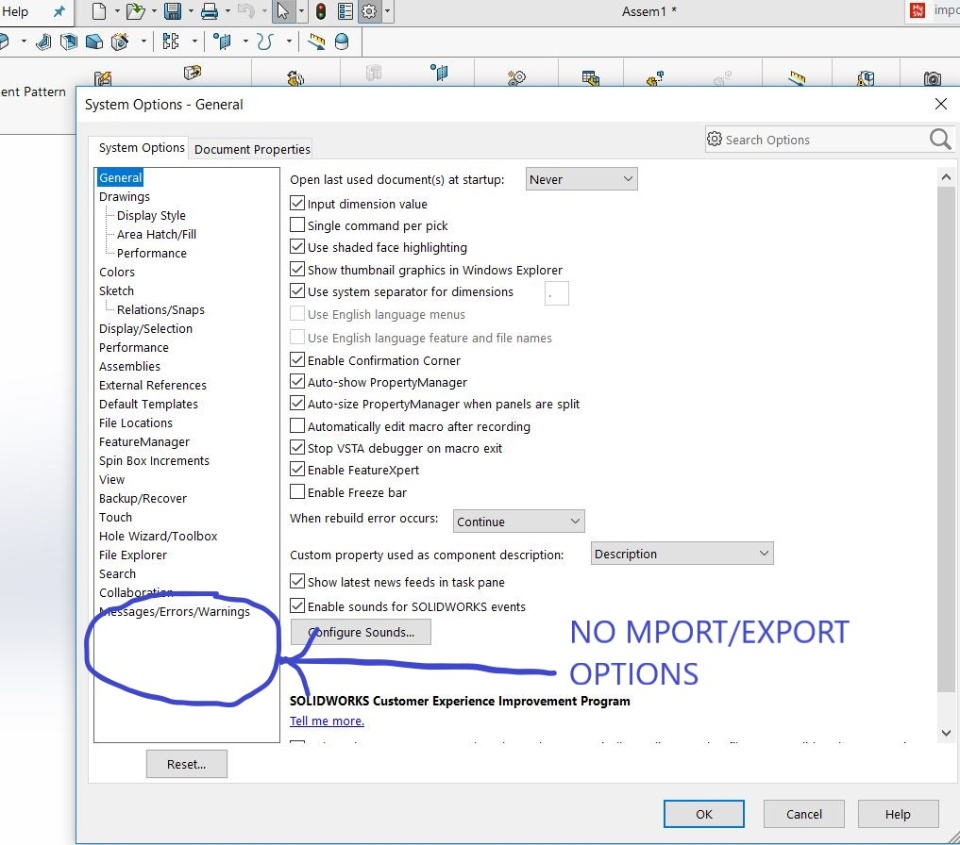The image size is (960, 845).
Task: Click OK to confirm options
Action: [704, 814]
